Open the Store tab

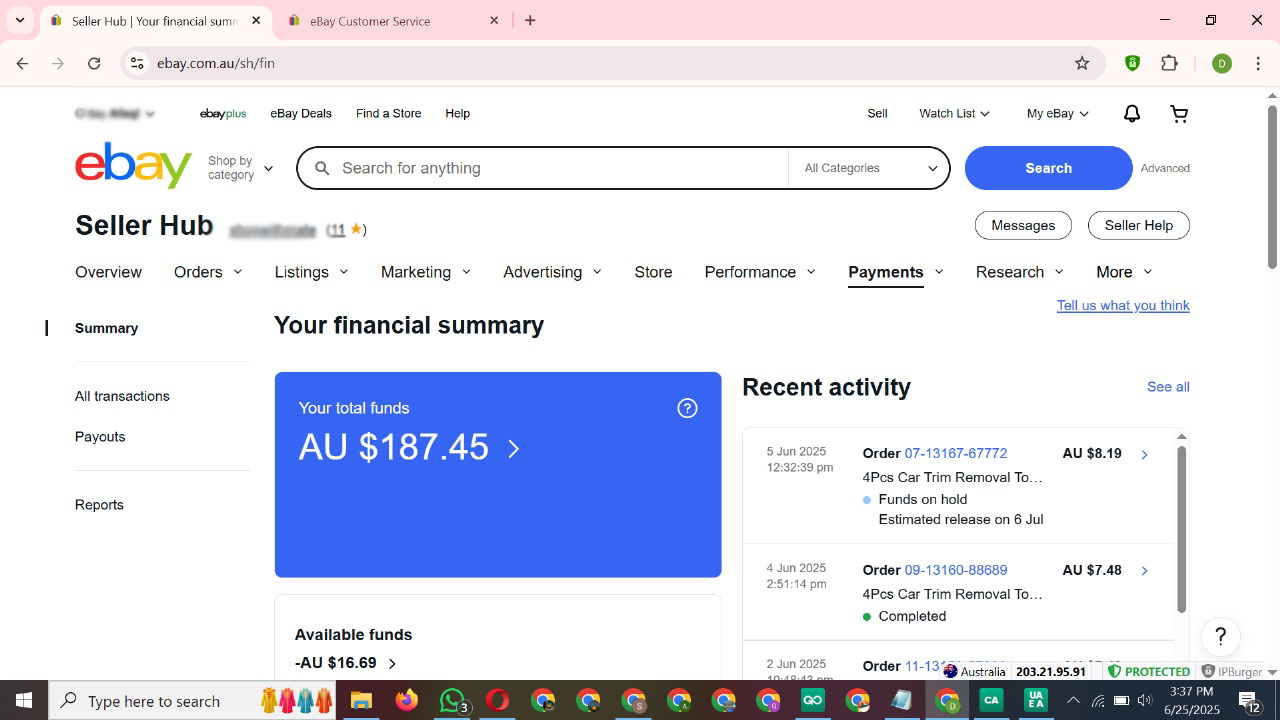point(653,272)
